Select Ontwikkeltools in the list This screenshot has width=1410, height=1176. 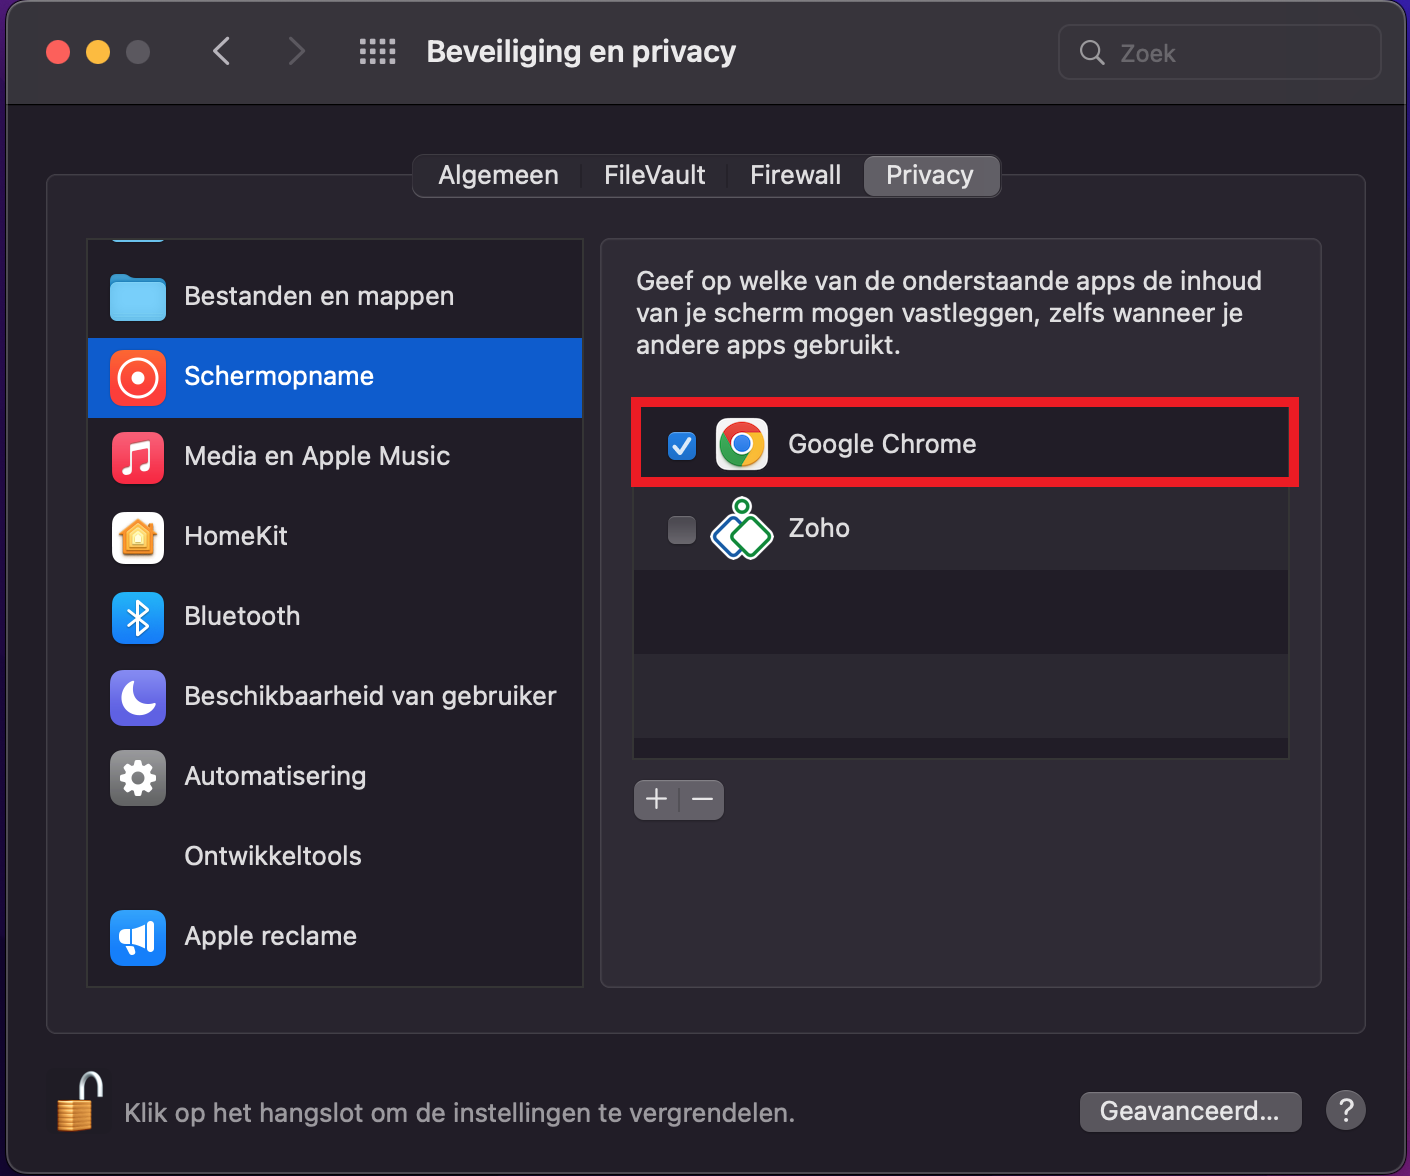pyautogui.click(x=335, y=858)
